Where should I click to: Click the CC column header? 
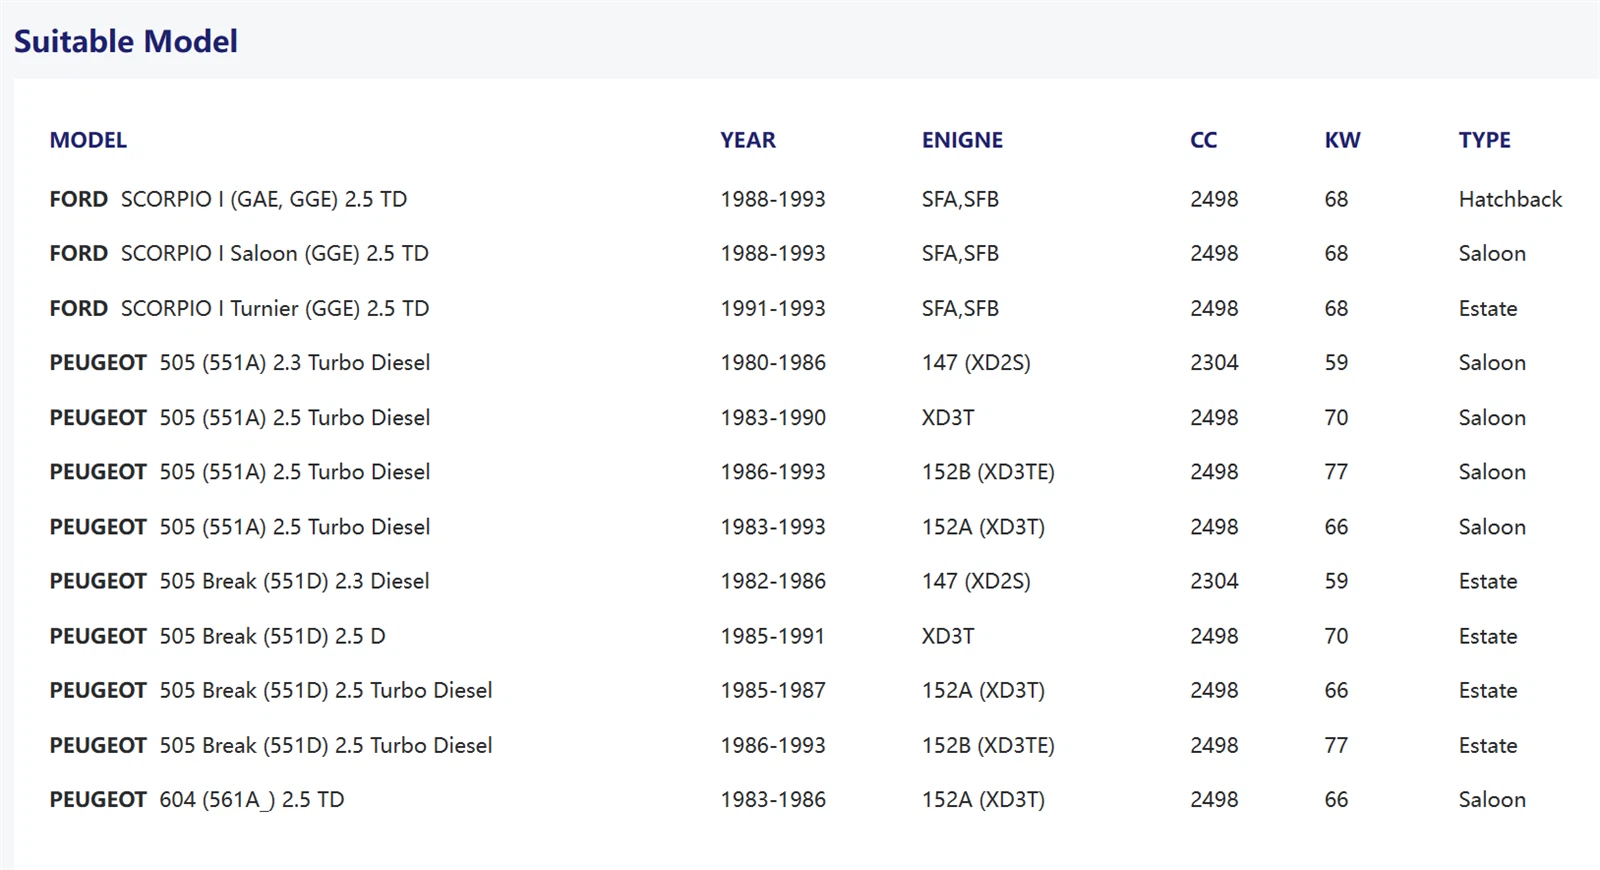click(x=1204, y=140)
